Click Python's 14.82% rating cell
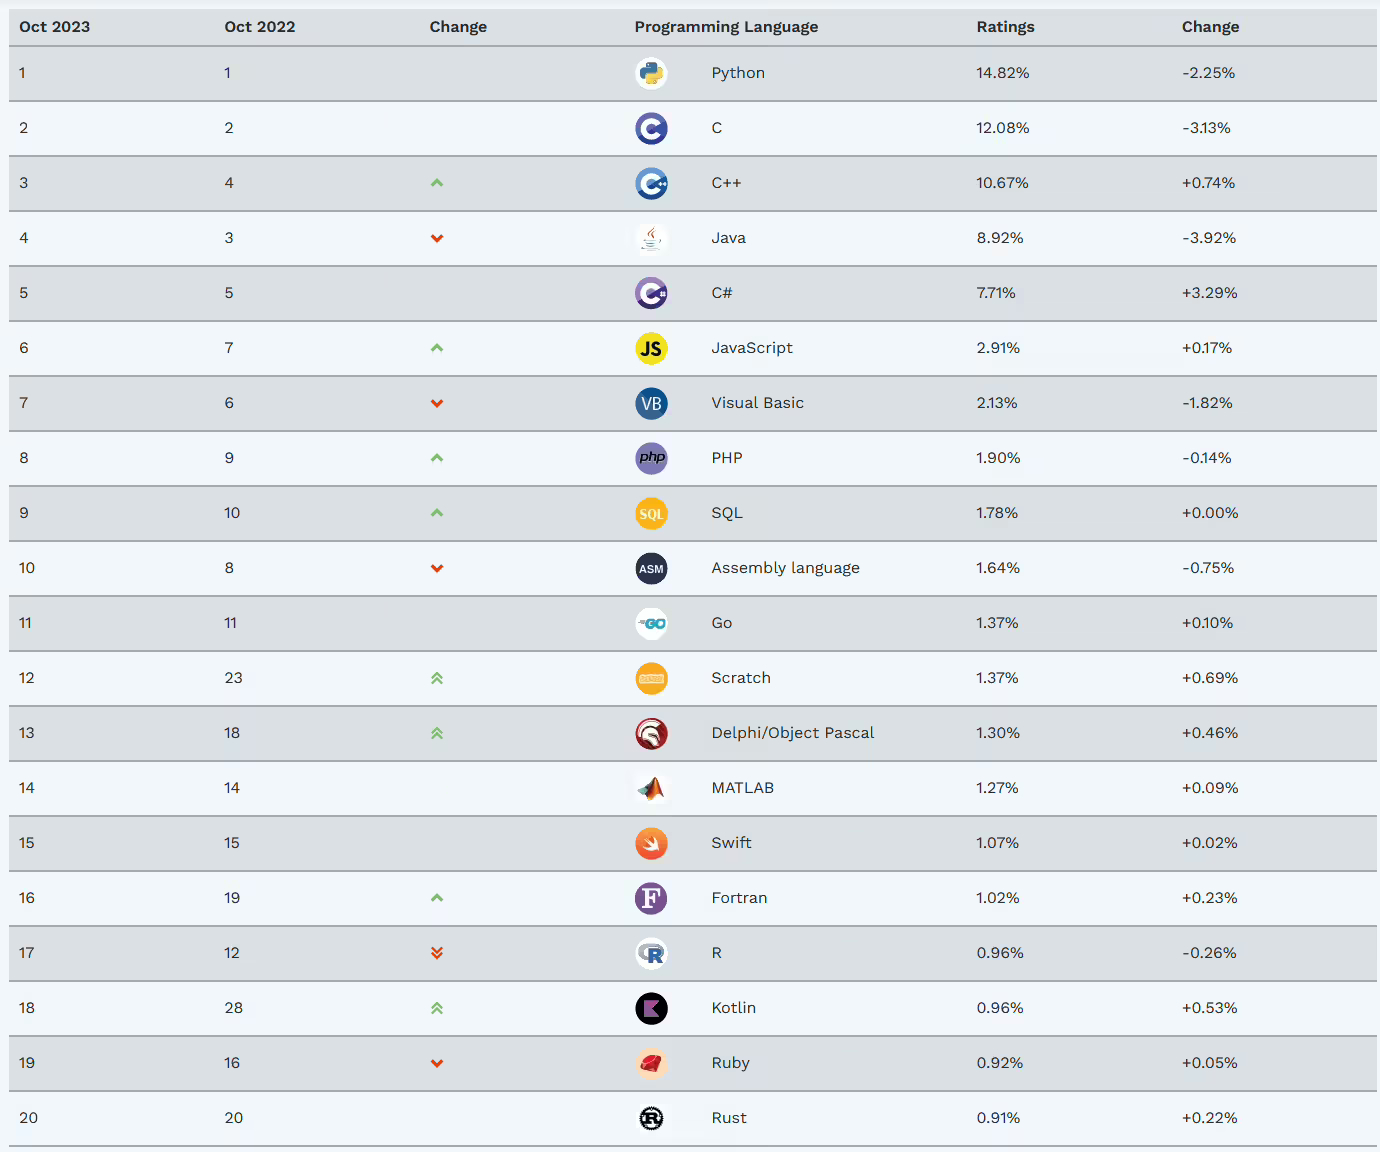This screenshot has height=1152, width=1380. tap(1002, 73)
